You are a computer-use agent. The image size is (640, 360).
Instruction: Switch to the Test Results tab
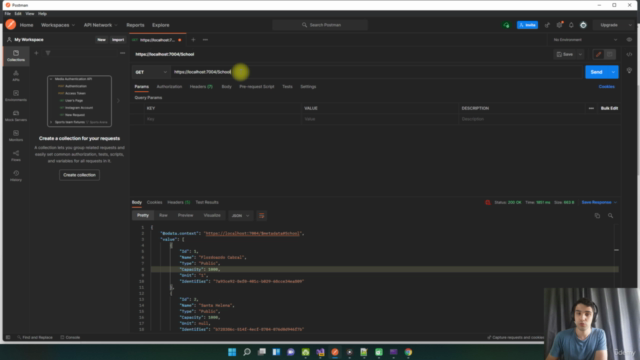tap(207, 202)
